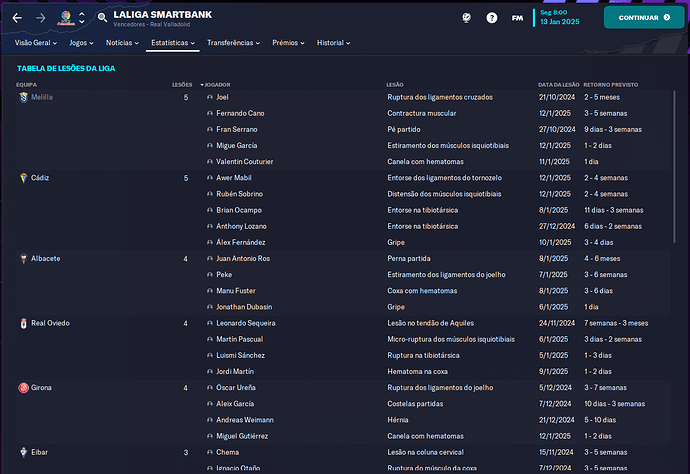Open the search magnifier icon
The image size is (690, 474).
click(102, 18)
